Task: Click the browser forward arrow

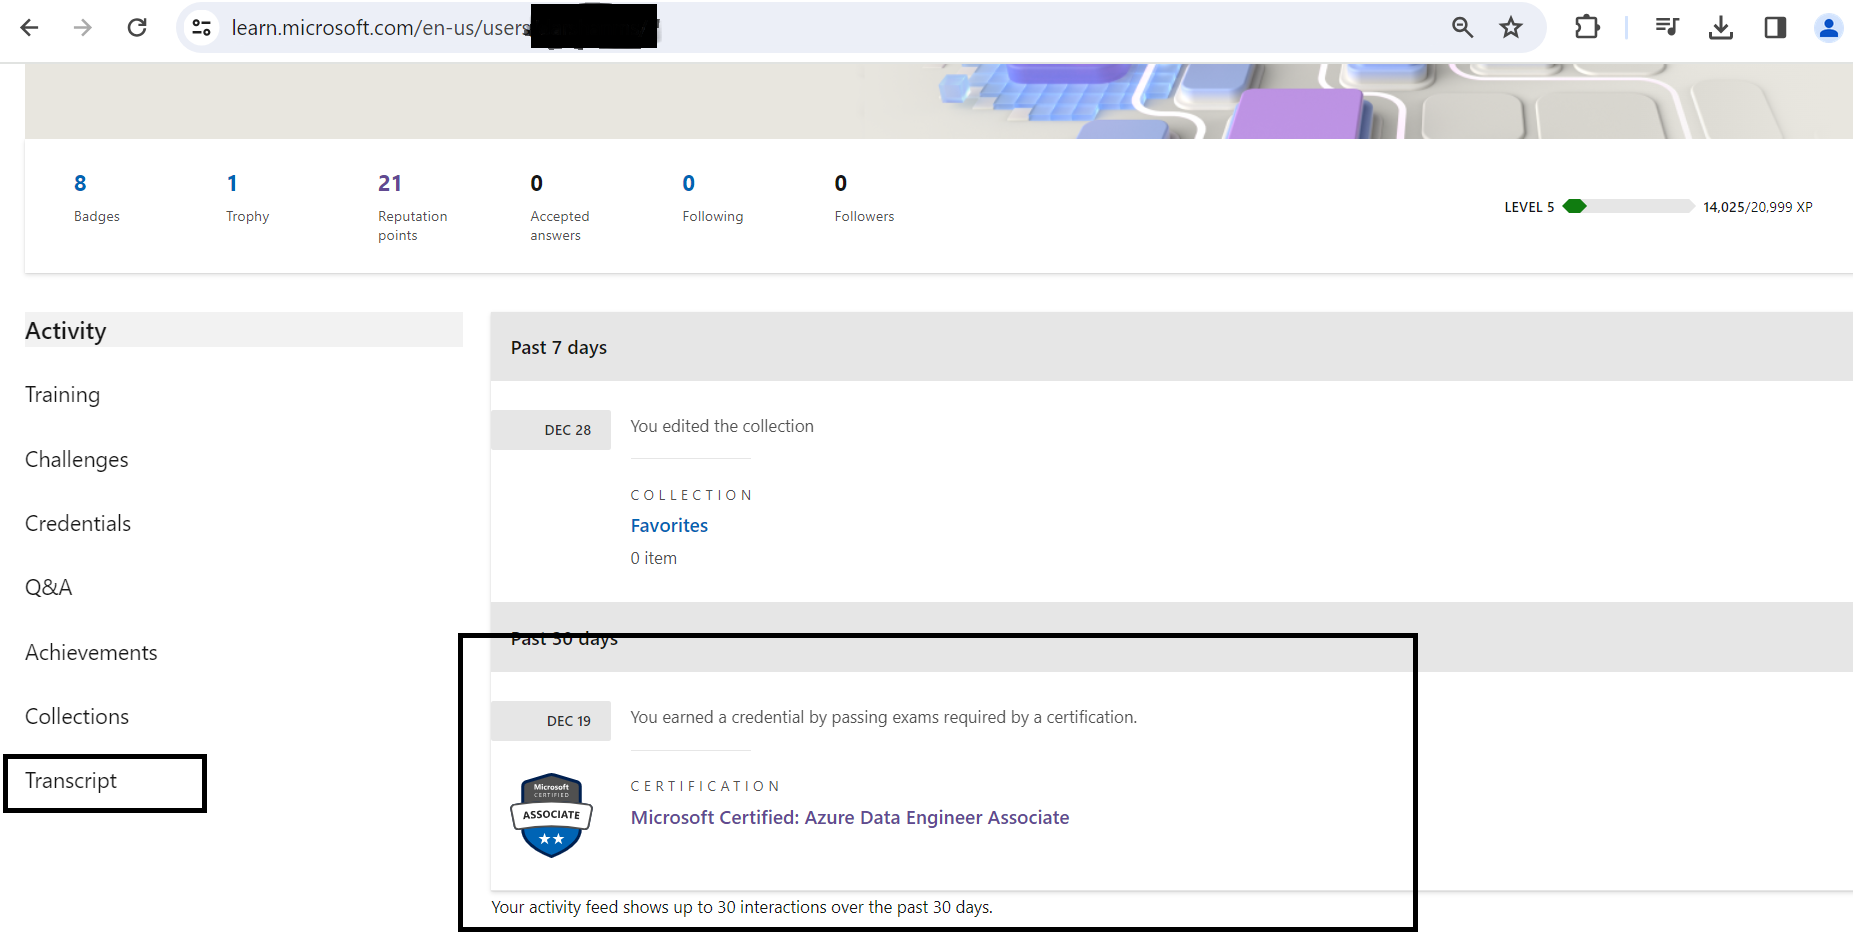Action: click(83, 28)
